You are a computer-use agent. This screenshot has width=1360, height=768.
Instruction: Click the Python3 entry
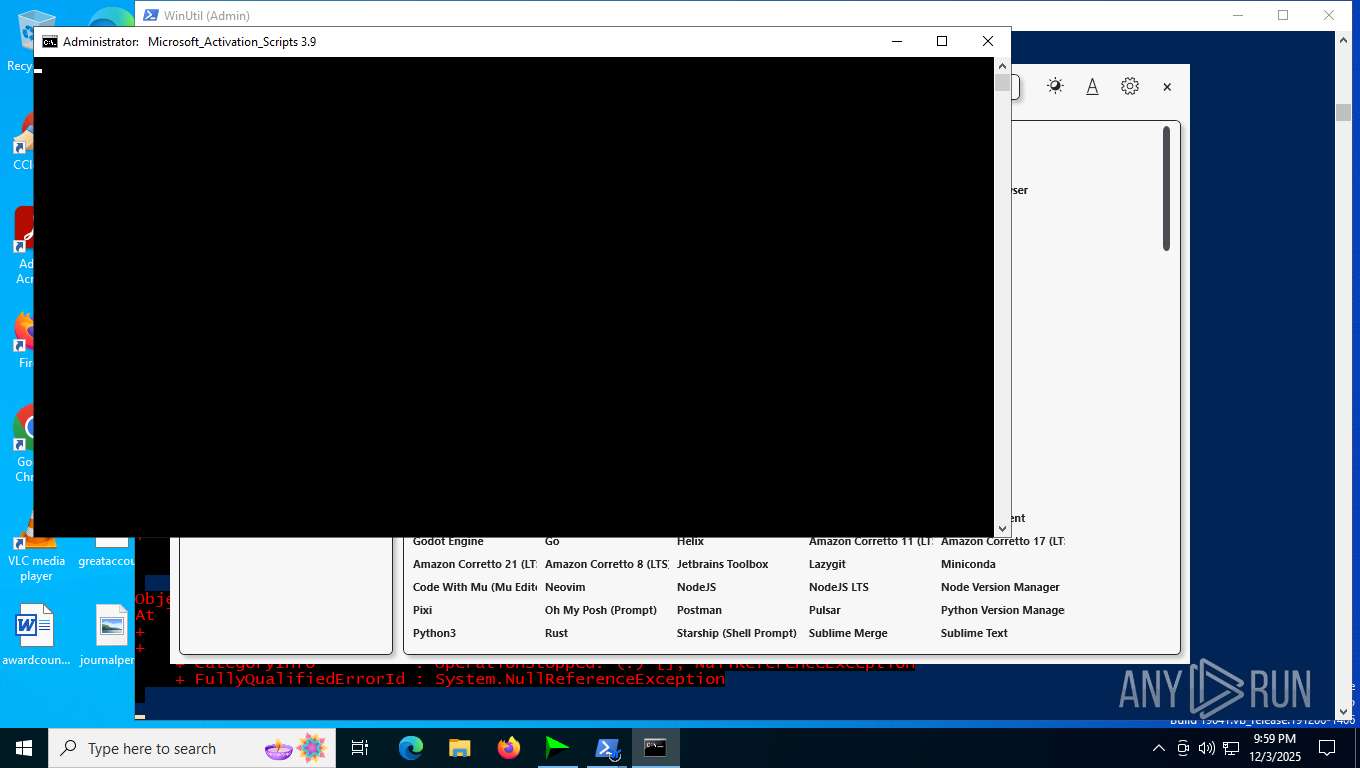(434, 633)
